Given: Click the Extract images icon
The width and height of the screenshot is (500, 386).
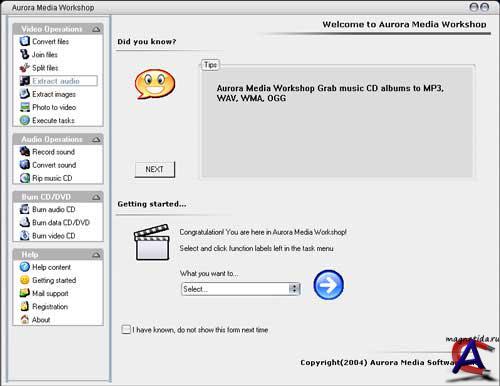Looking at the screenshot, I should tap(25, 94).
